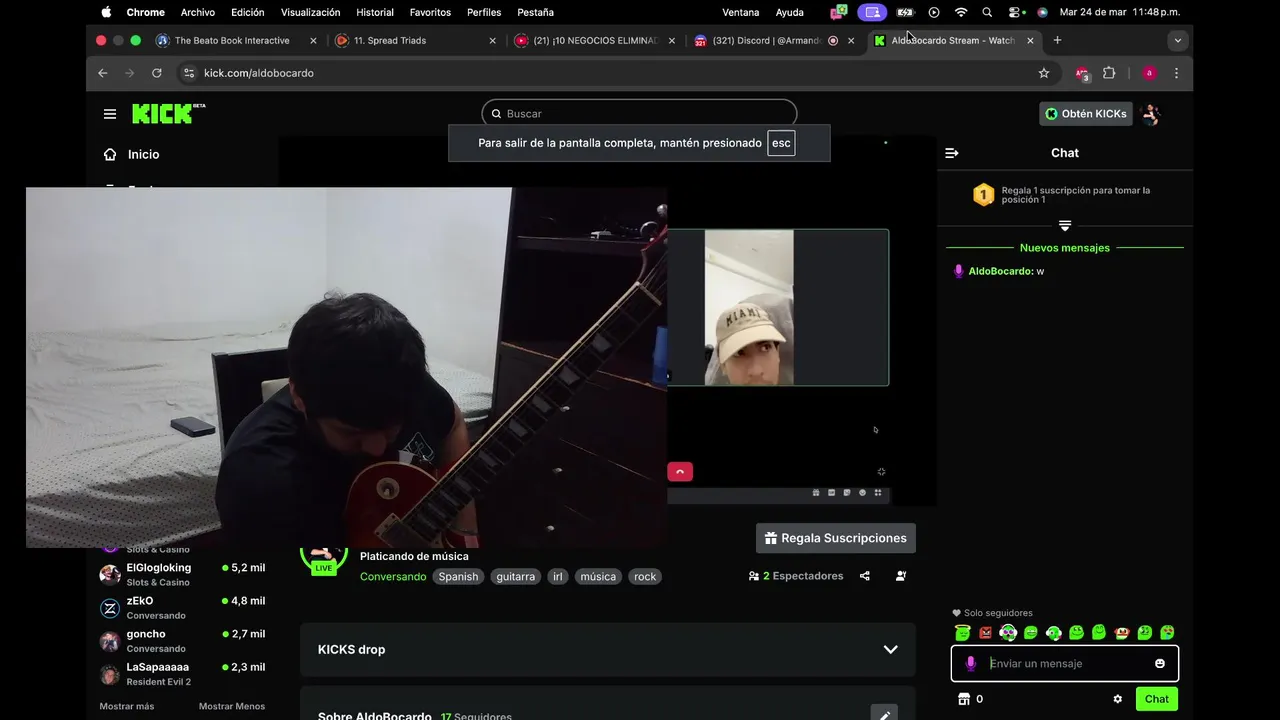The width and height of the screenshot is (1280, 720).
Task: Click the red hang-up call button in stream
Action: [680, 472]
